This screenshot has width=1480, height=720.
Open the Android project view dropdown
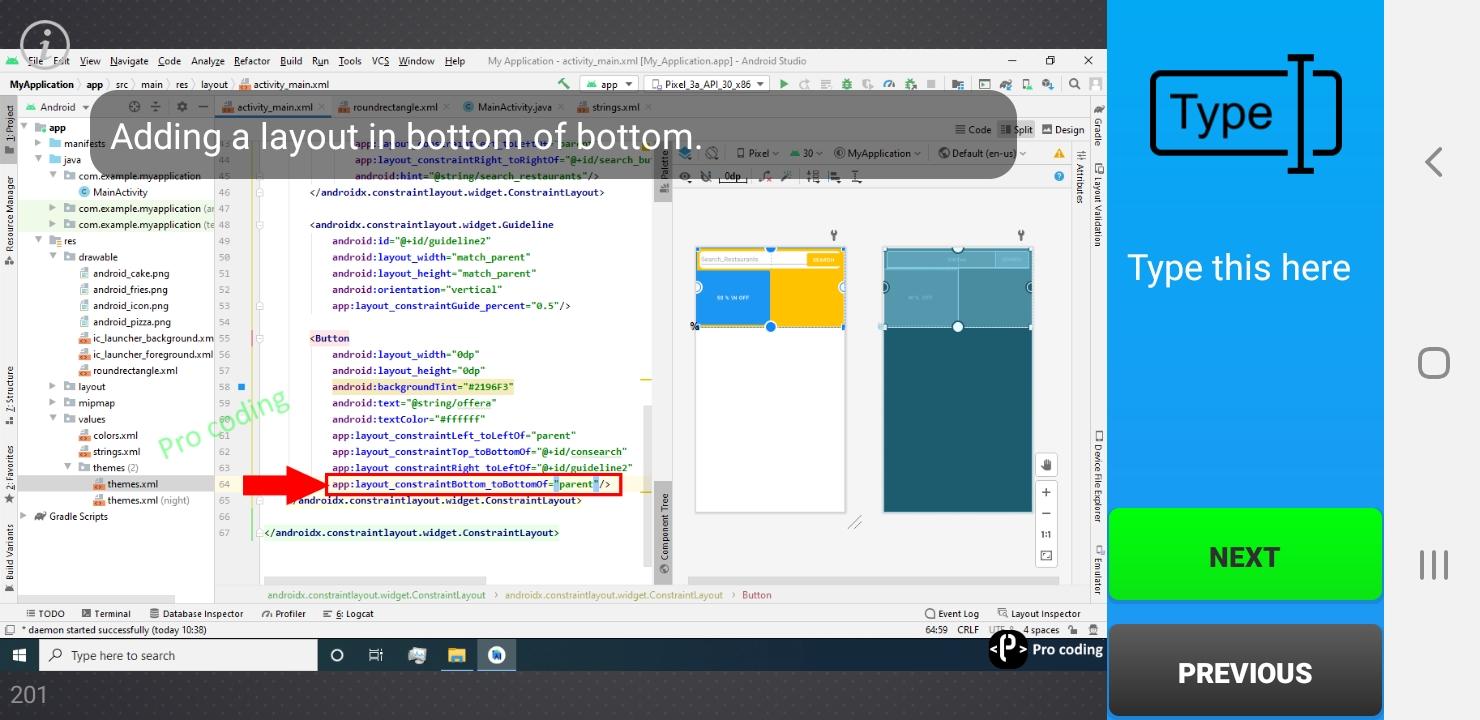tap(58, 107)
